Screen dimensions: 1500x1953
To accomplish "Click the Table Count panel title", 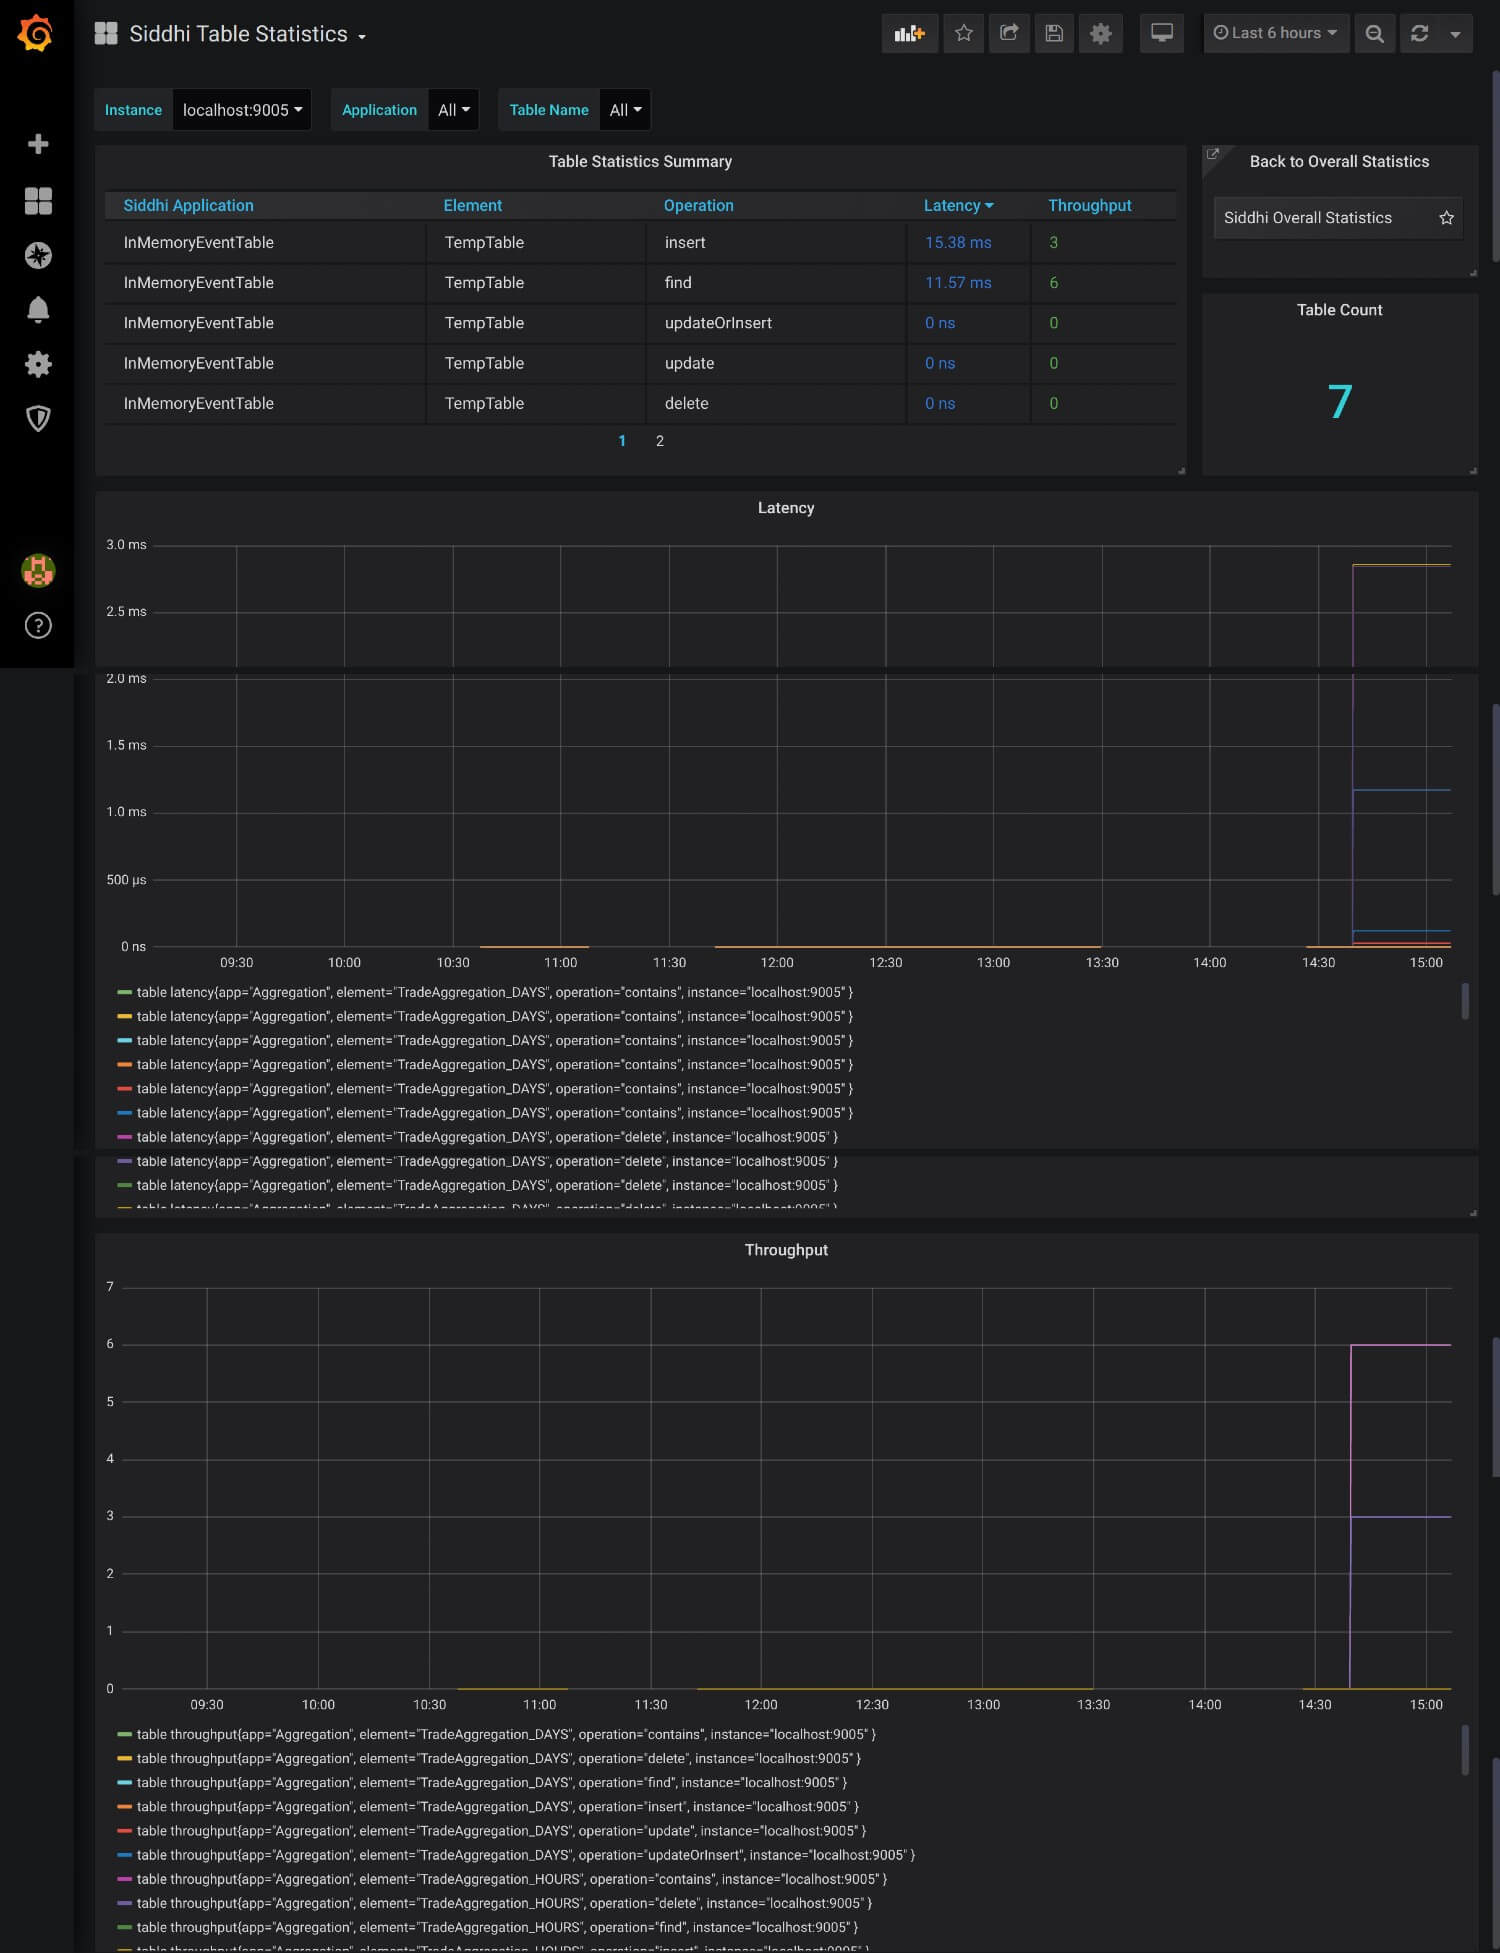I will coord(1339,310).
